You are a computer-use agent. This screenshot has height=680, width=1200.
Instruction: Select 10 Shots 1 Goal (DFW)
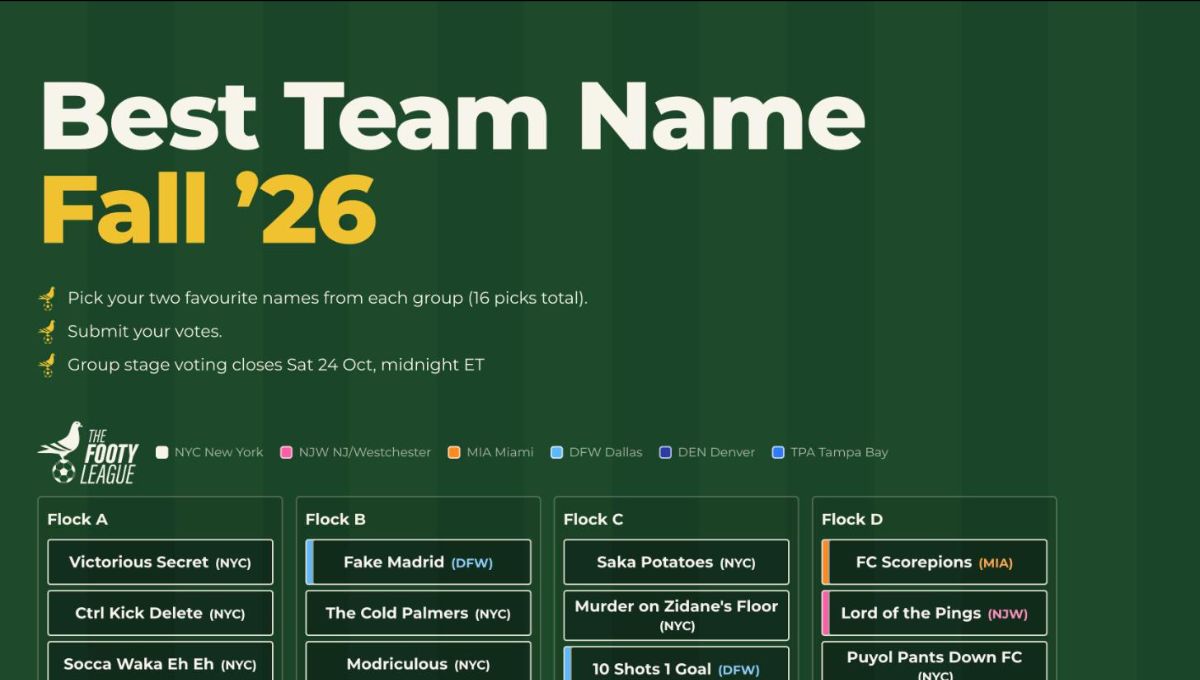pos(676,664)
